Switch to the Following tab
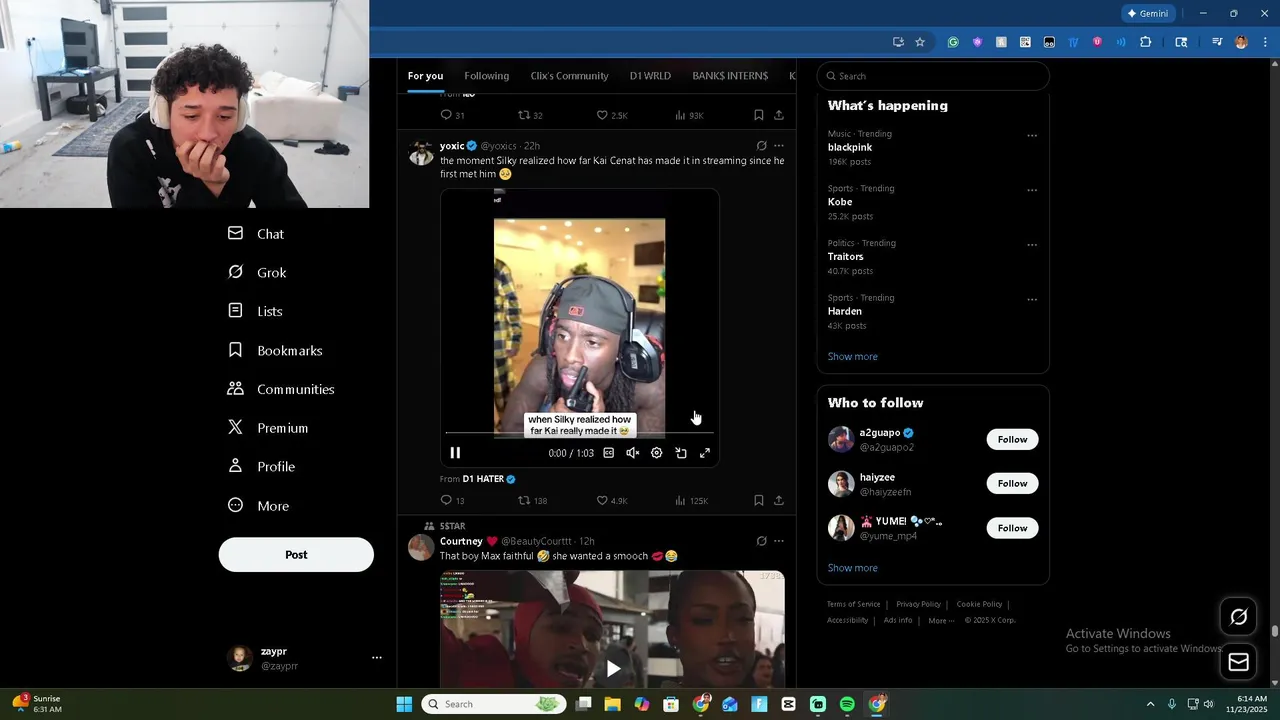This screenshot has width=1280, height=720. (x=487, y=76)
